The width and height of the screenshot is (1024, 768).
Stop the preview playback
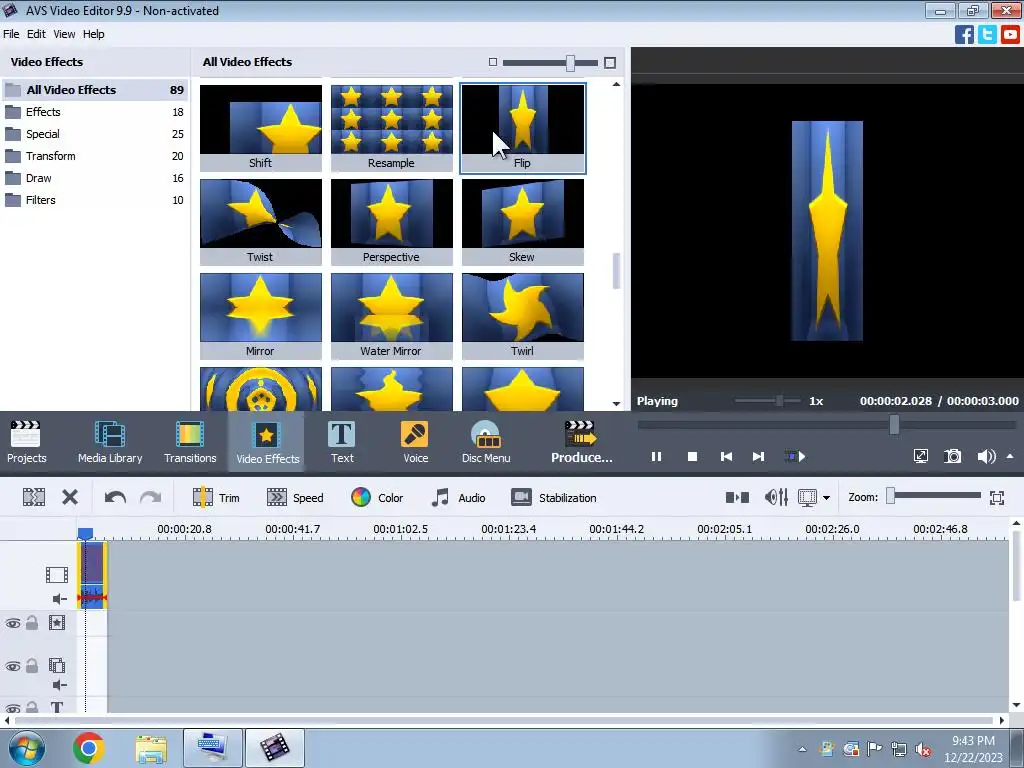click(692, 456)
